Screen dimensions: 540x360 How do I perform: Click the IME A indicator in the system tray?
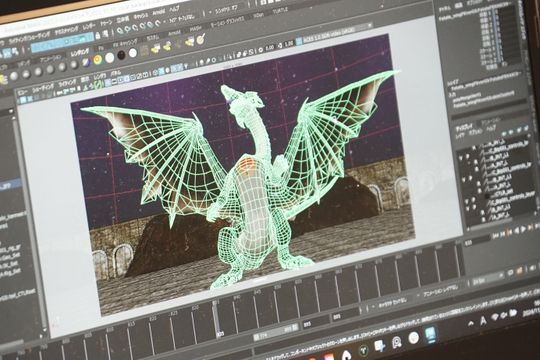483,320
